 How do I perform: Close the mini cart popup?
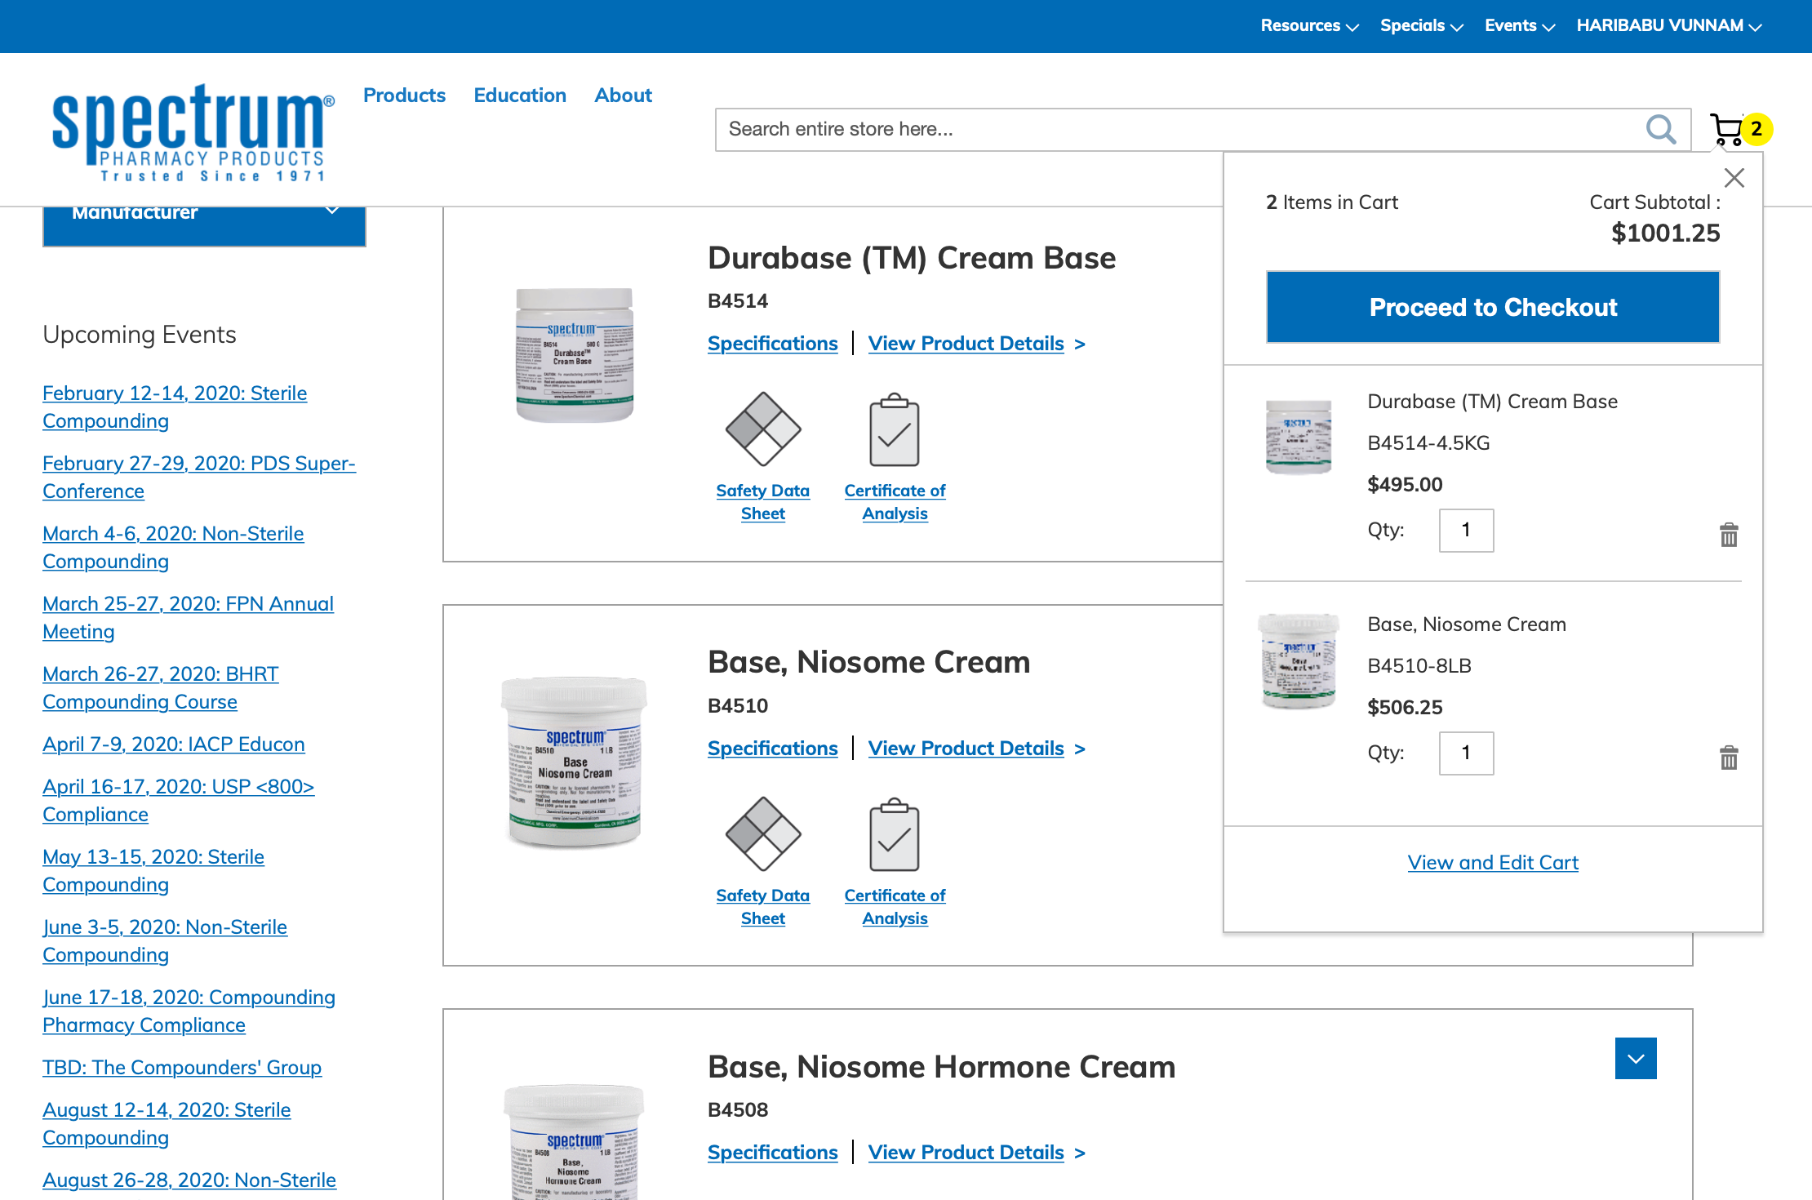[x=1734, y=178]
